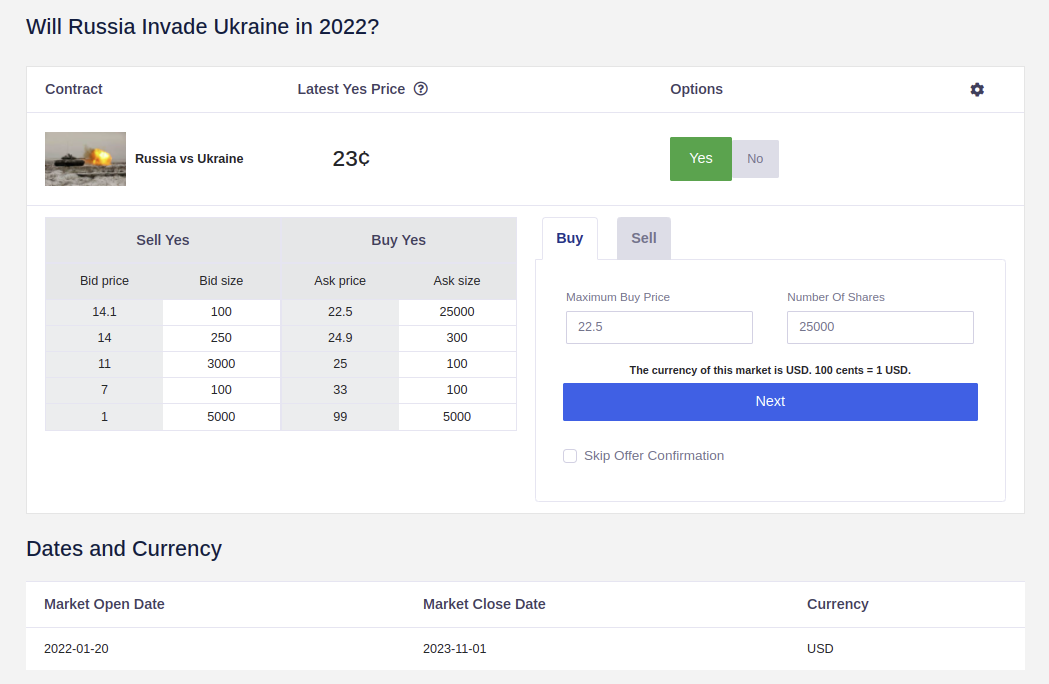This screenshot has height=684, width=1049.
Task: Click the 22.5 ask price cell
Action: 340,312
